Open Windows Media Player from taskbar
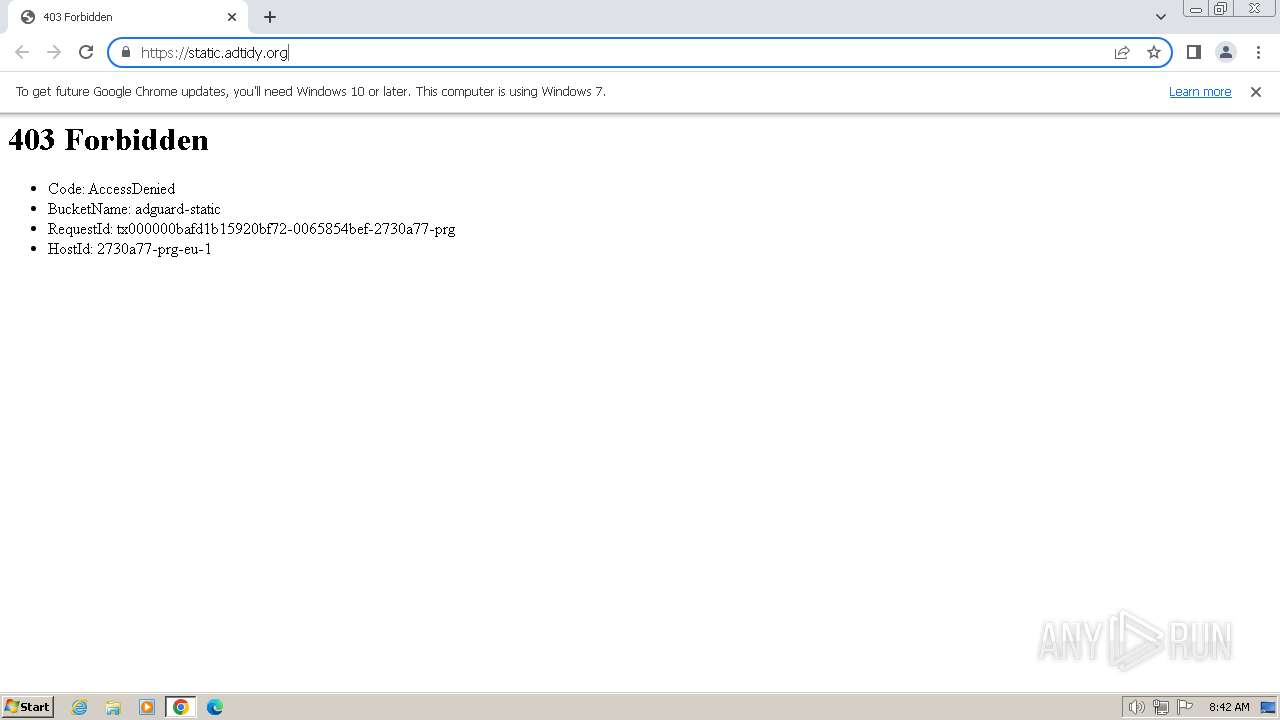Image resolution: width=1280 pixels, height=720 pixels. [147, 707]
